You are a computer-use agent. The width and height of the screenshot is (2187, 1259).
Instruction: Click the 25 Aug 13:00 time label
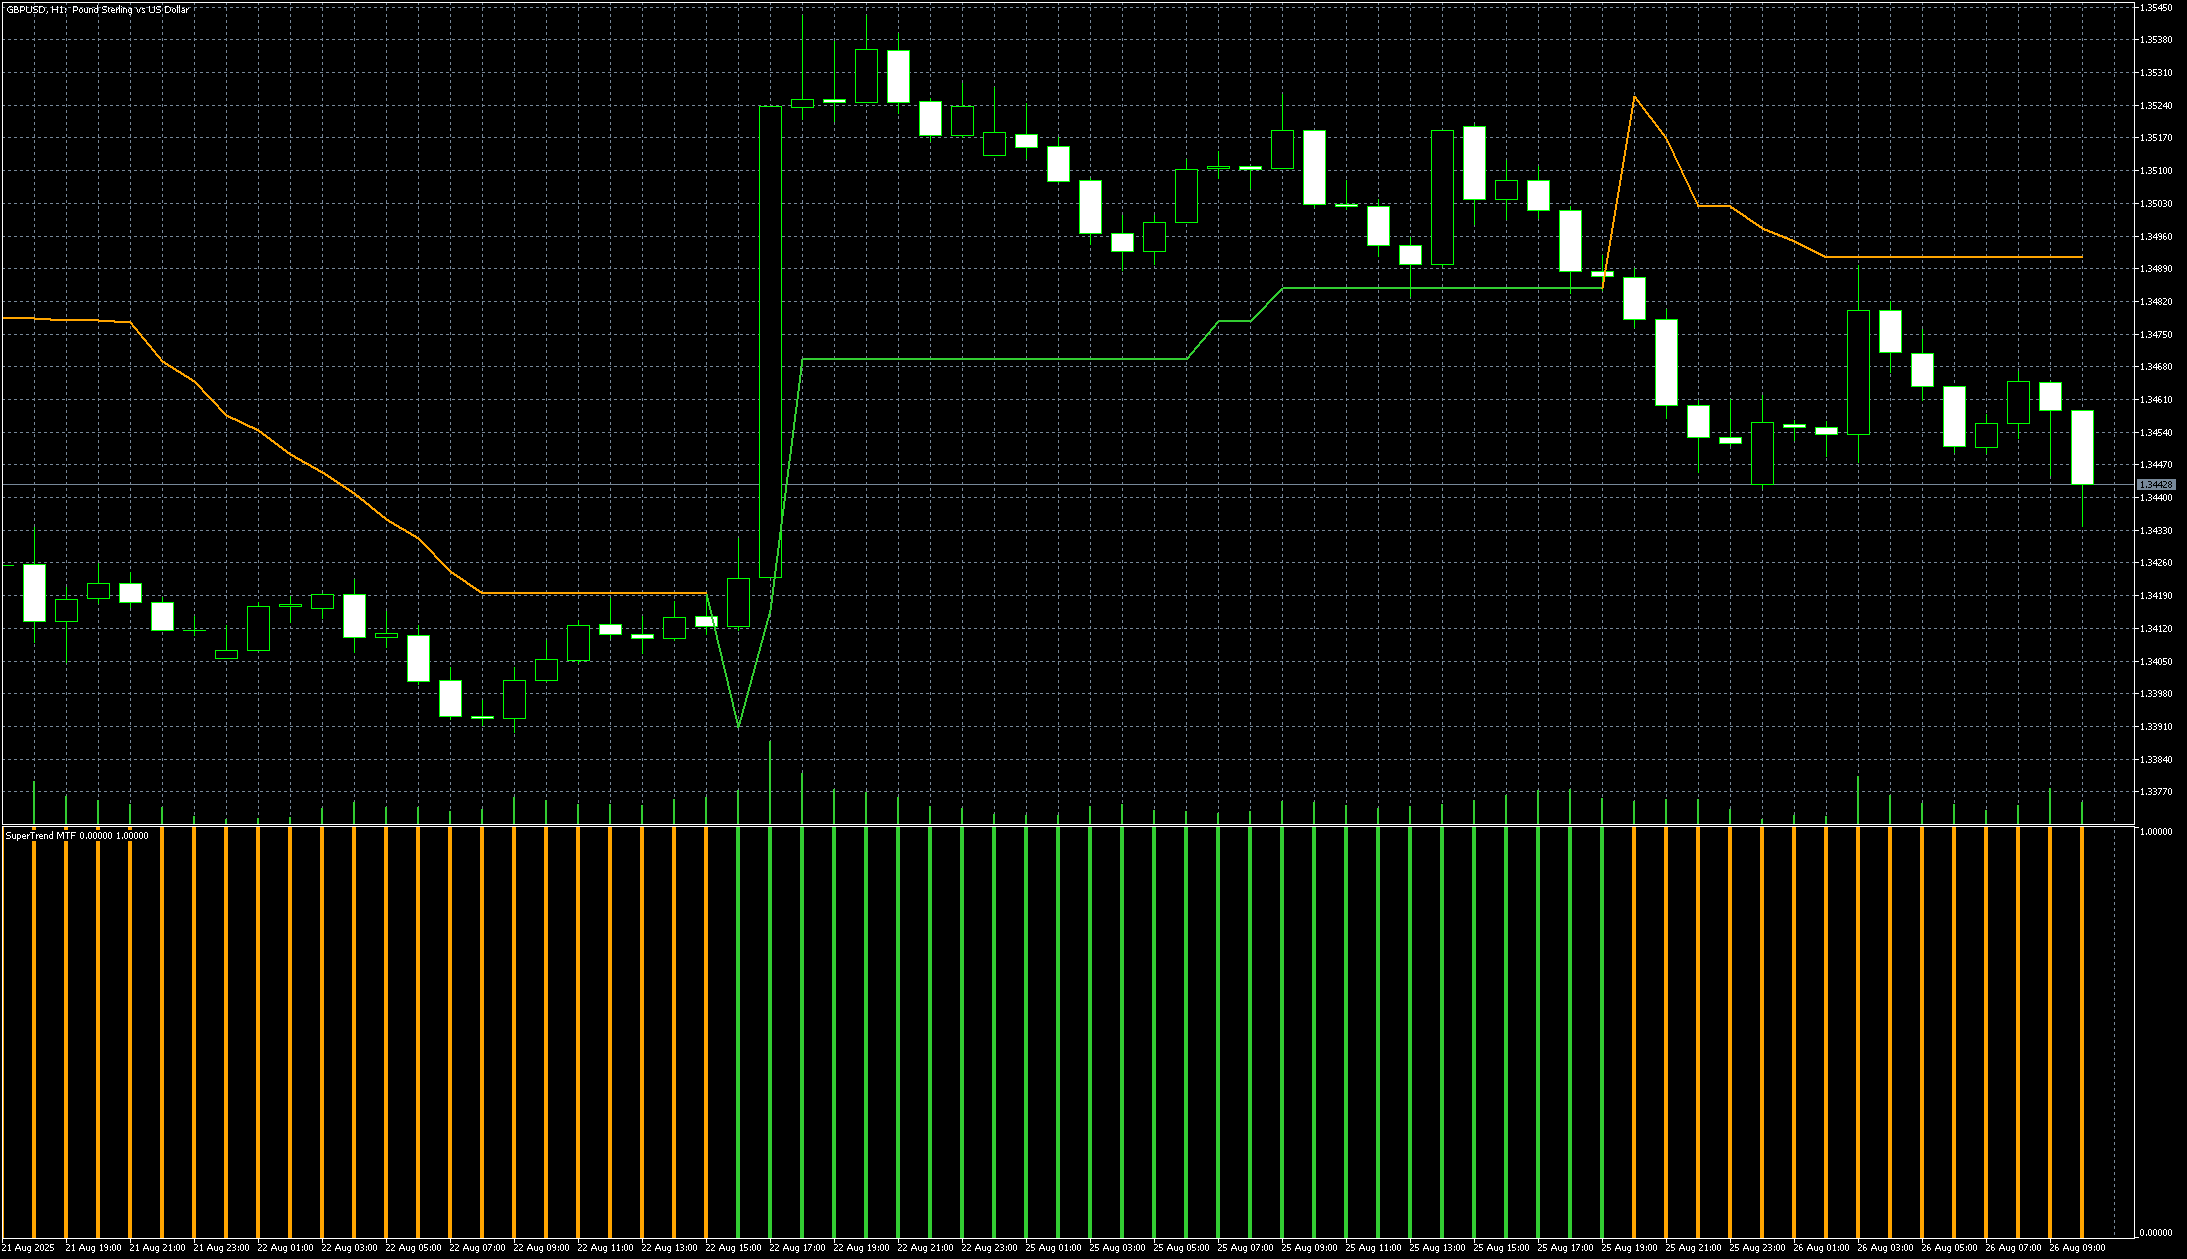click(1438, 1248)
